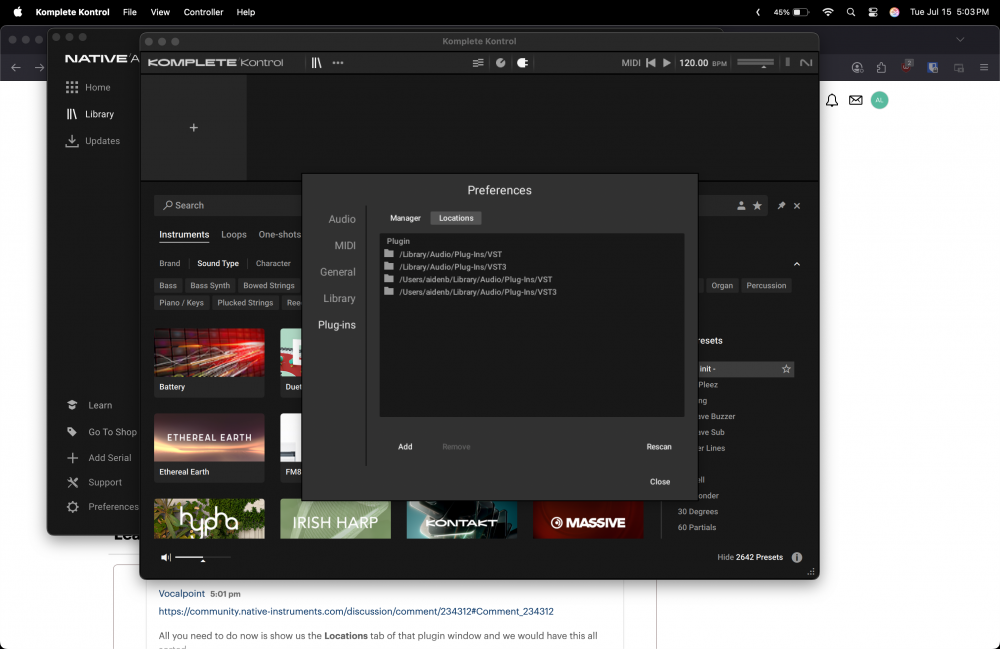Select the Ethereal Earth instrument thumbnail
This screenshot has height=649, width=1000.
click(x=209, y=446)
